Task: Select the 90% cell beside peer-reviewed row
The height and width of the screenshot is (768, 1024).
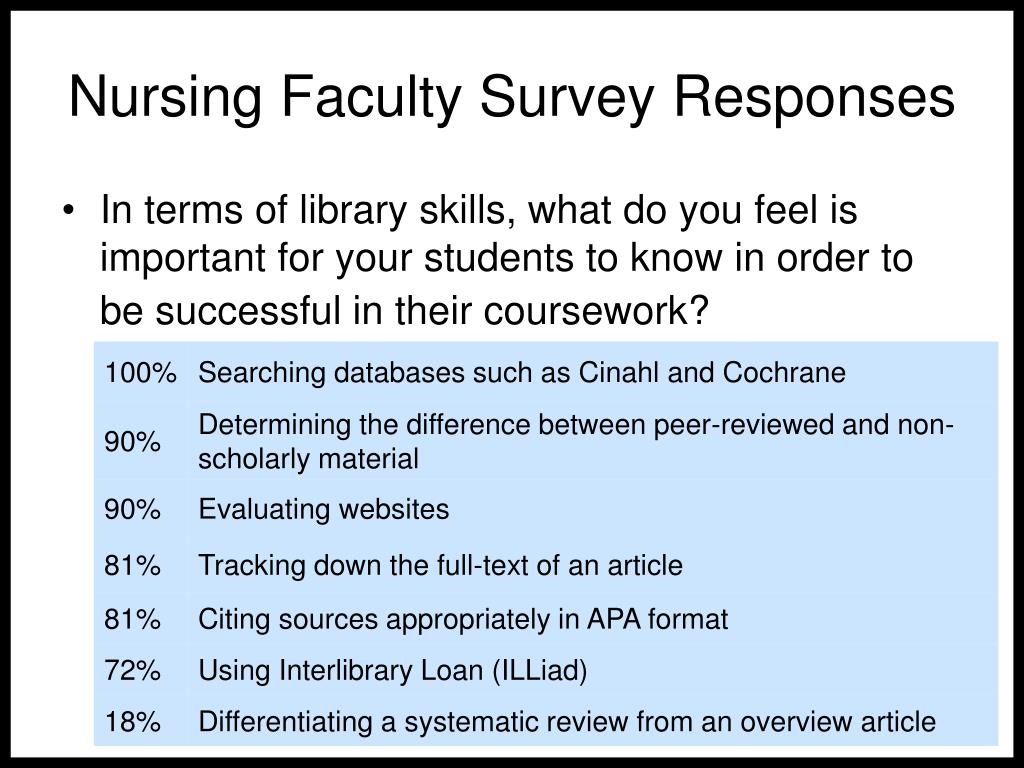Action: pos(133,442)
